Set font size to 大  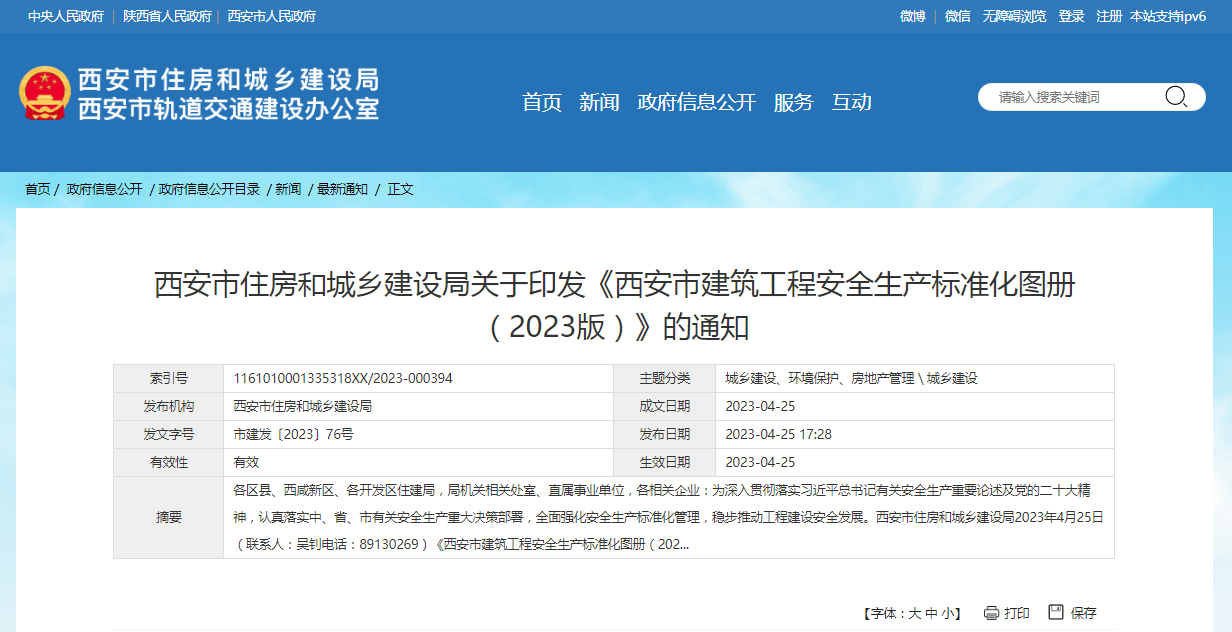[x=914, y=613]
